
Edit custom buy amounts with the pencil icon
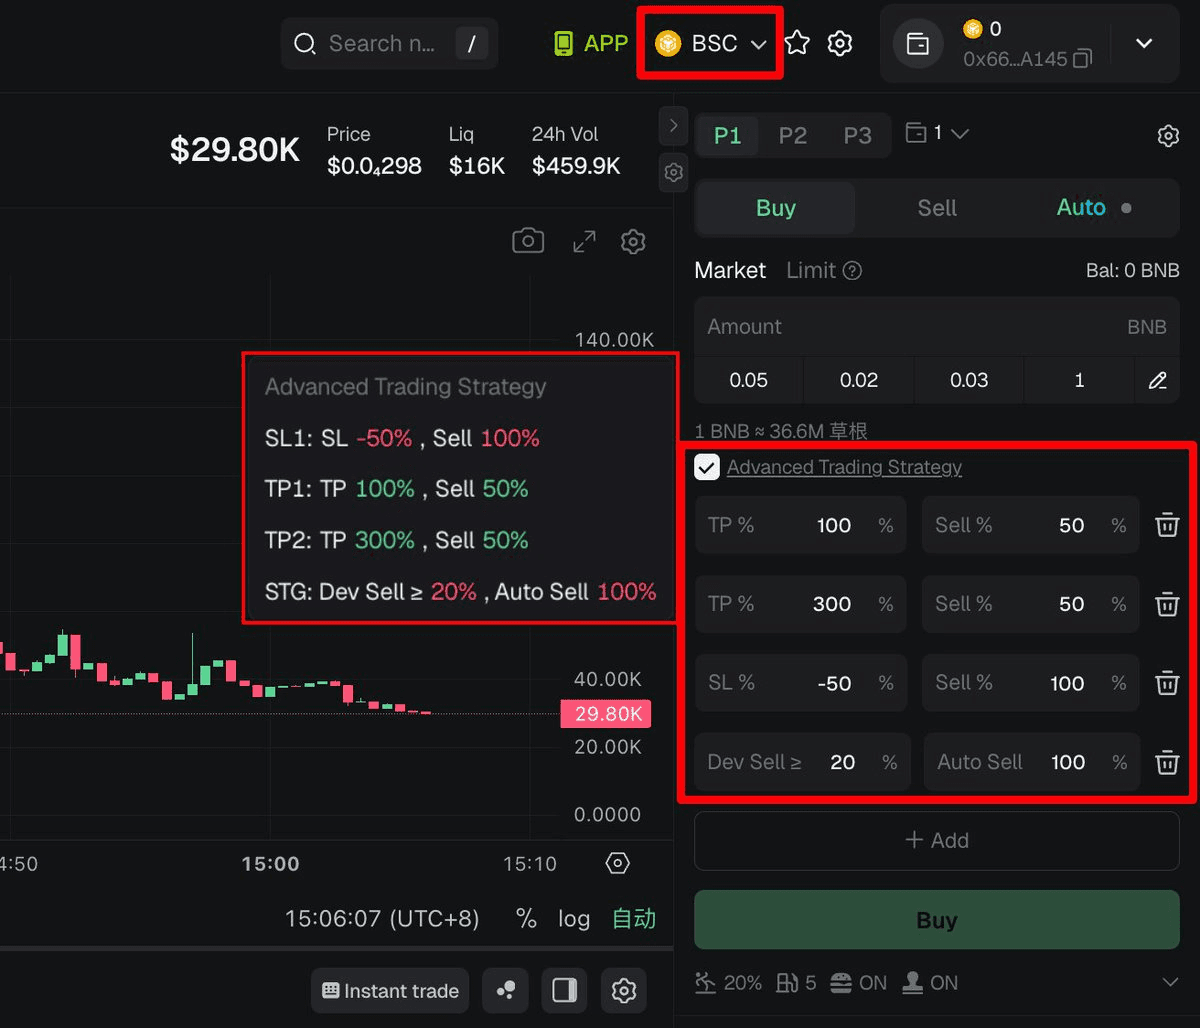pos(1157,380)
